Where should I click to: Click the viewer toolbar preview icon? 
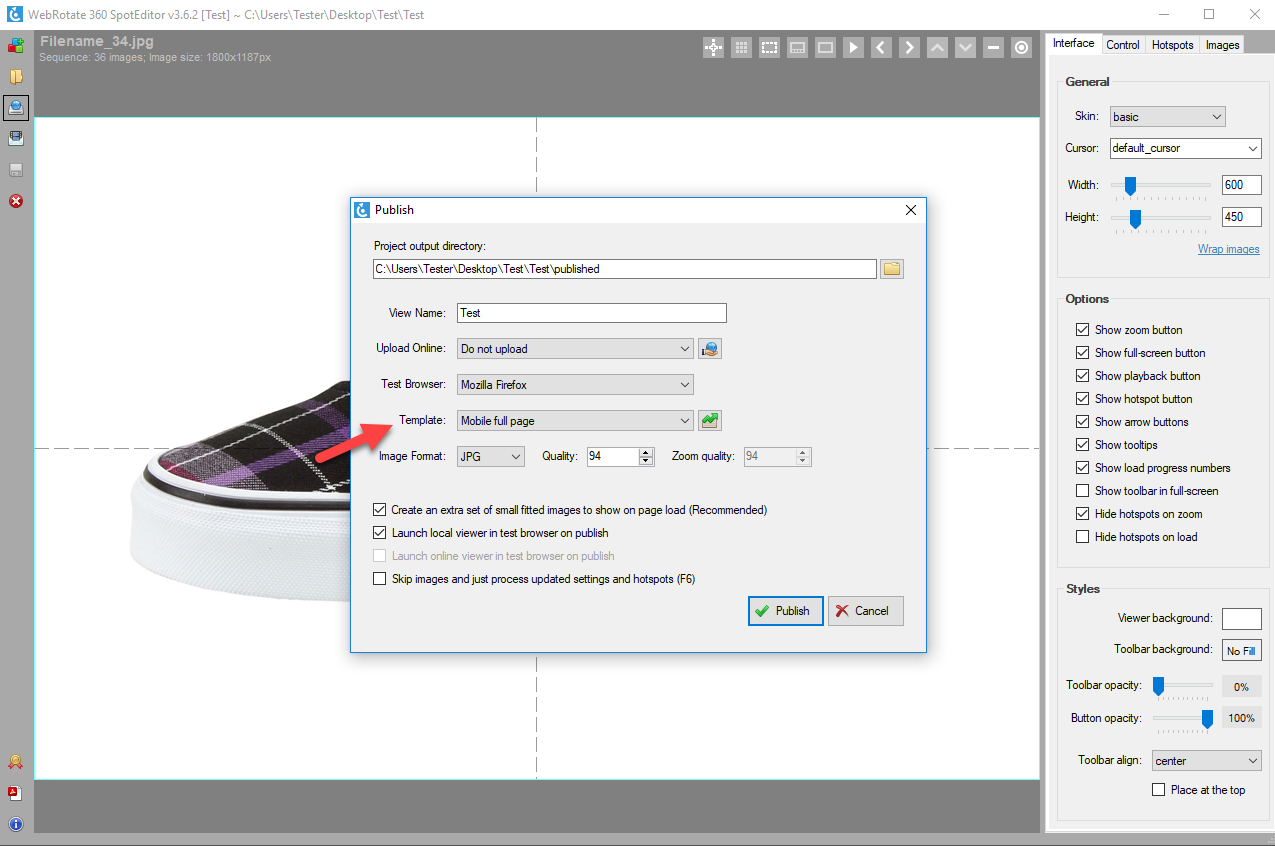tap(797, 47)
